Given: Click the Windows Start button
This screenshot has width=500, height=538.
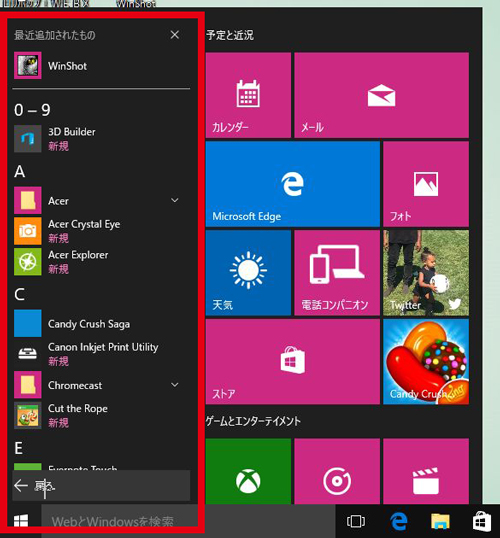Looking at the screenshot, I should (21, 521).
